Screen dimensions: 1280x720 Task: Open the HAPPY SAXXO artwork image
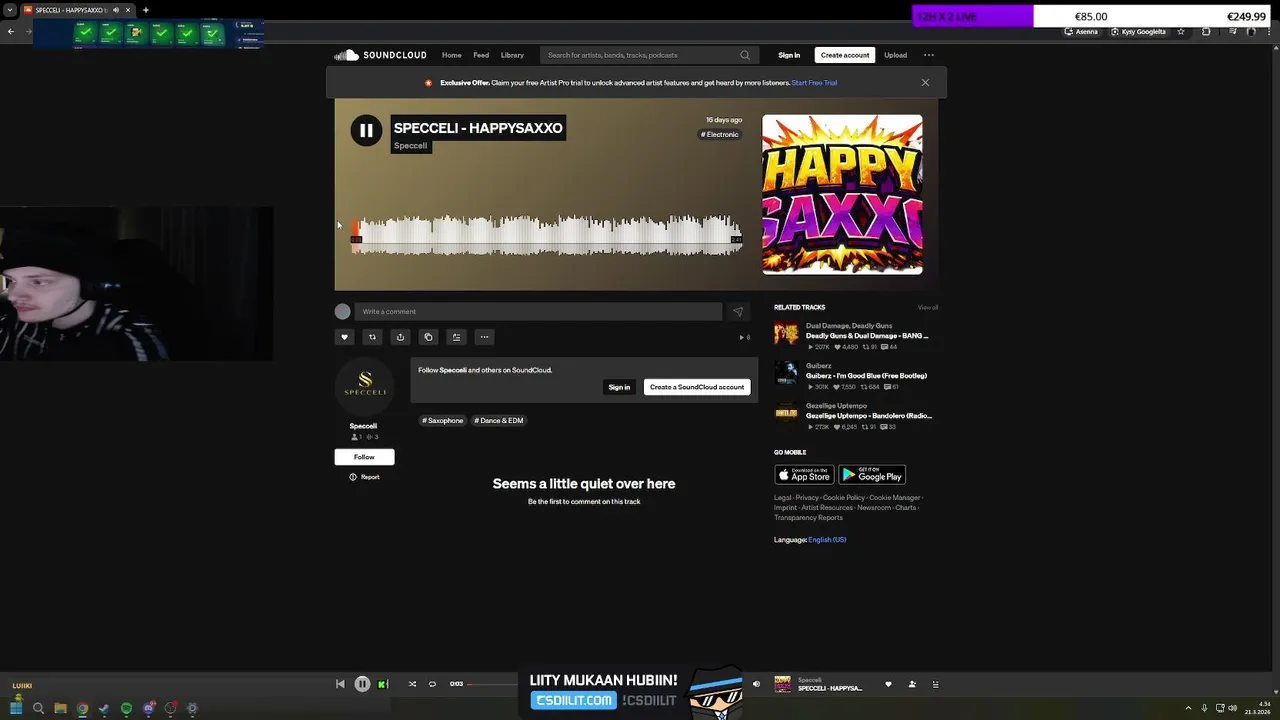tap(842, 194)
